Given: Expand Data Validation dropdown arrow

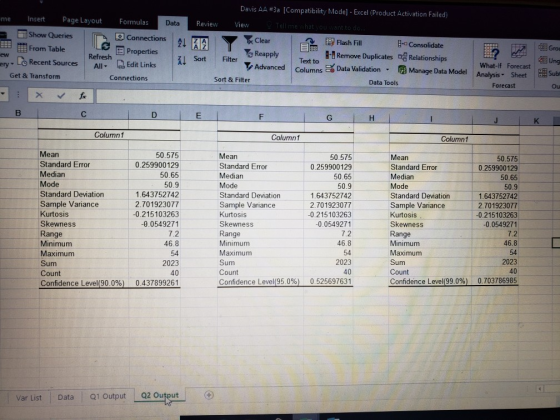Looking at the screenshot, I should tap(387, 69).
